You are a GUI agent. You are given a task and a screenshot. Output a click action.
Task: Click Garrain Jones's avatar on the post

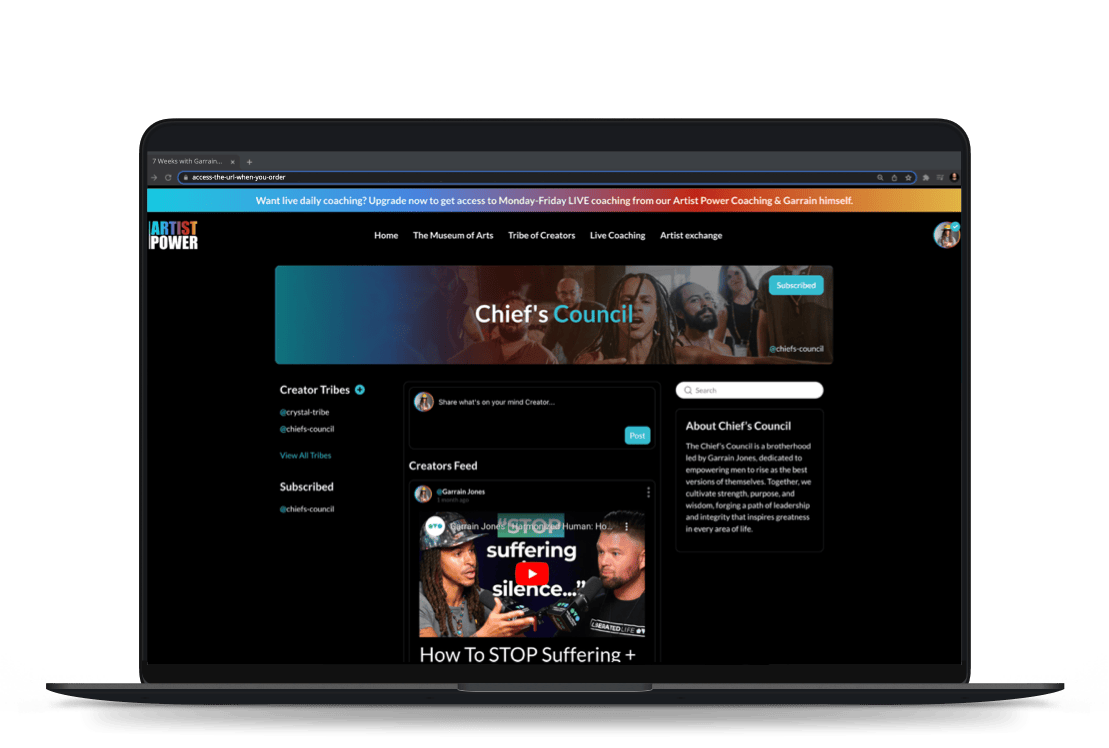click(423, 493)
